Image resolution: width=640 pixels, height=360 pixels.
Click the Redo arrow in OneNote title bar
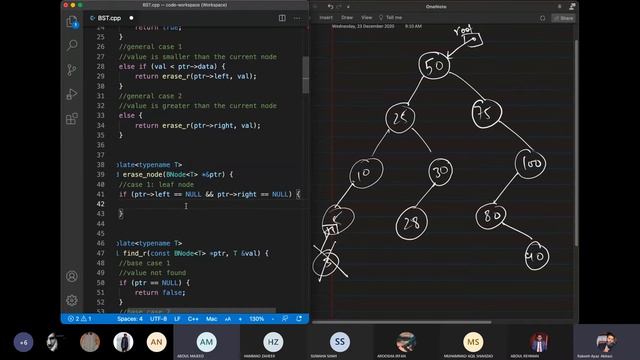point(339,7)
